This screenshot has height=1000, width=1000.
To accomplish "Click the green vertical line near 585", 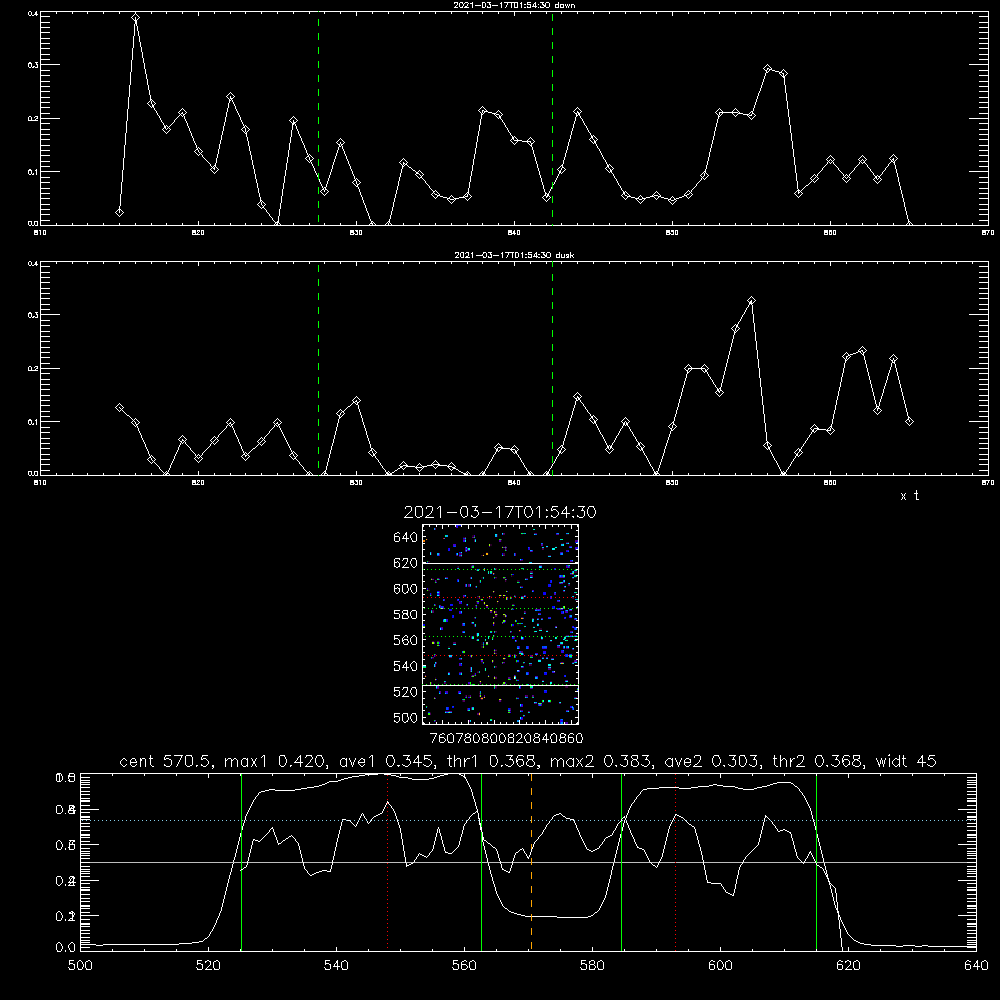I will (x=621, y=861).
